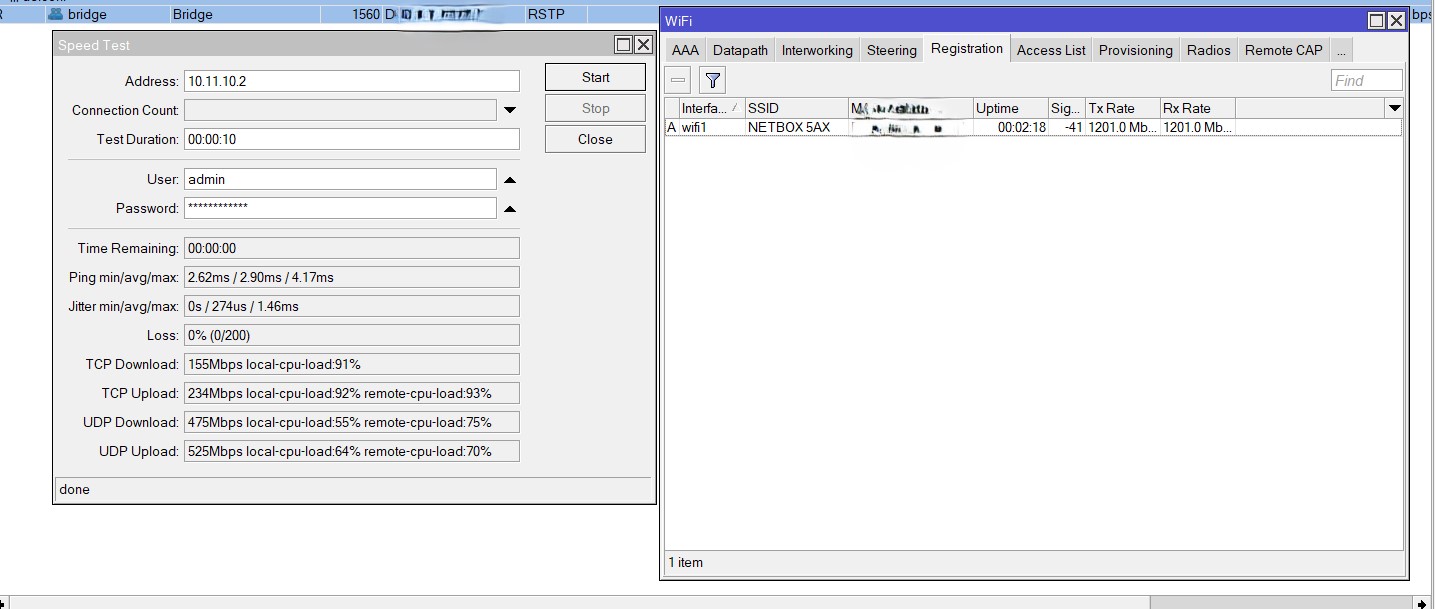Click the Ping min/avg/max result field
Screen dimensions: 1435x609
pos(352,277)
